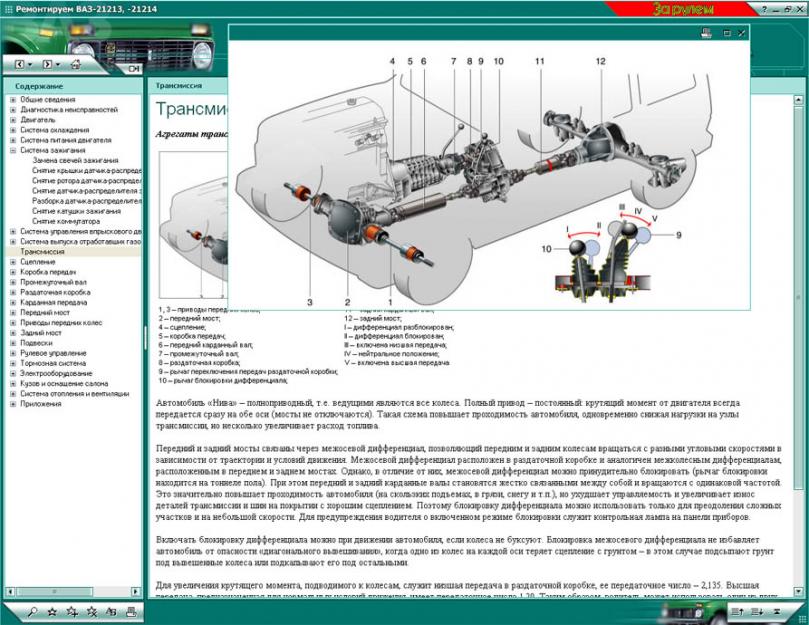Click the splitter handle between panels
The width and height of the screenshot is (809, 625).
(145, 338)
